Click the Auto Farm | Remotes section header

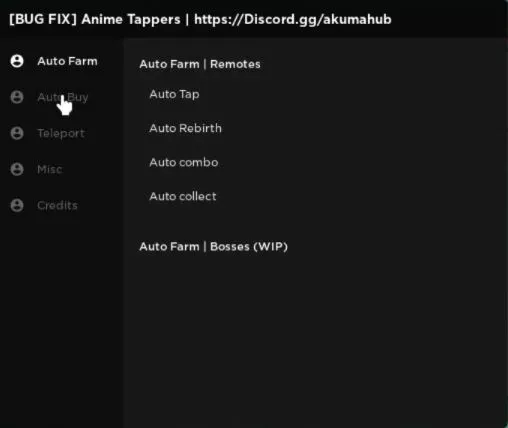200,64
